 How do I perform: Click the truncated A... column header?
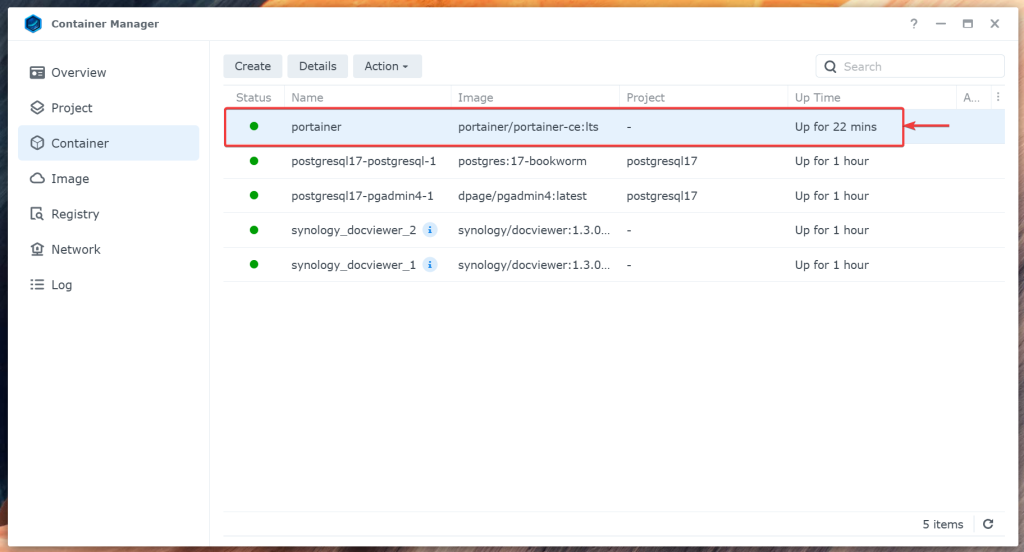[x=971, y=97]
